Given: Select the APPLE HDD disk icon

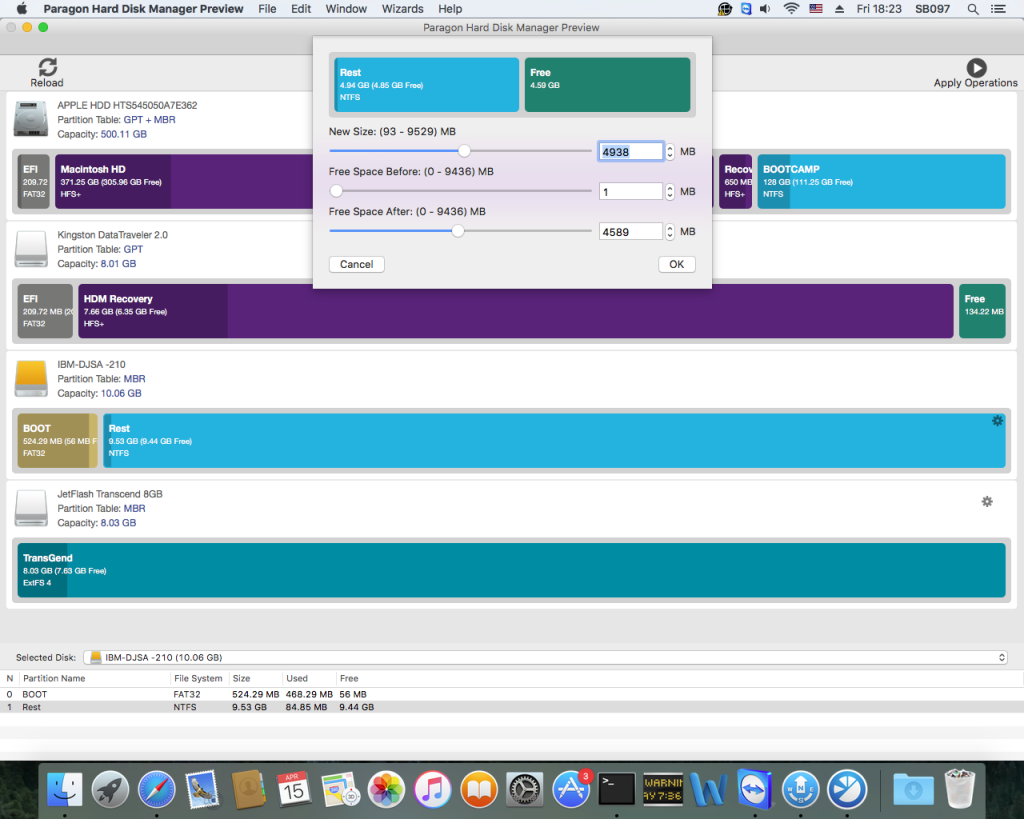Looking at the screenshot, I should pyautogui.click(x=31, y=119).
